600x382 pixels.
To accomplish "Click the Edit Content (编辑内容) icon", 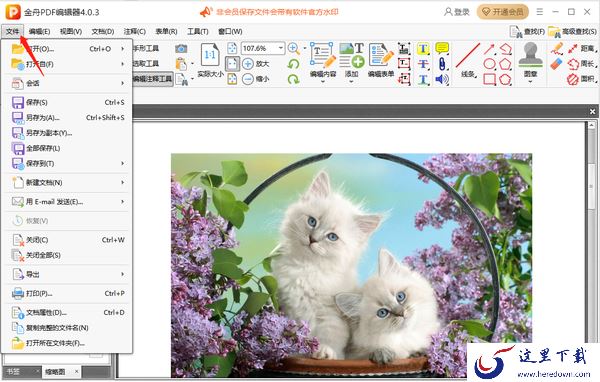I will pos(323,55).
